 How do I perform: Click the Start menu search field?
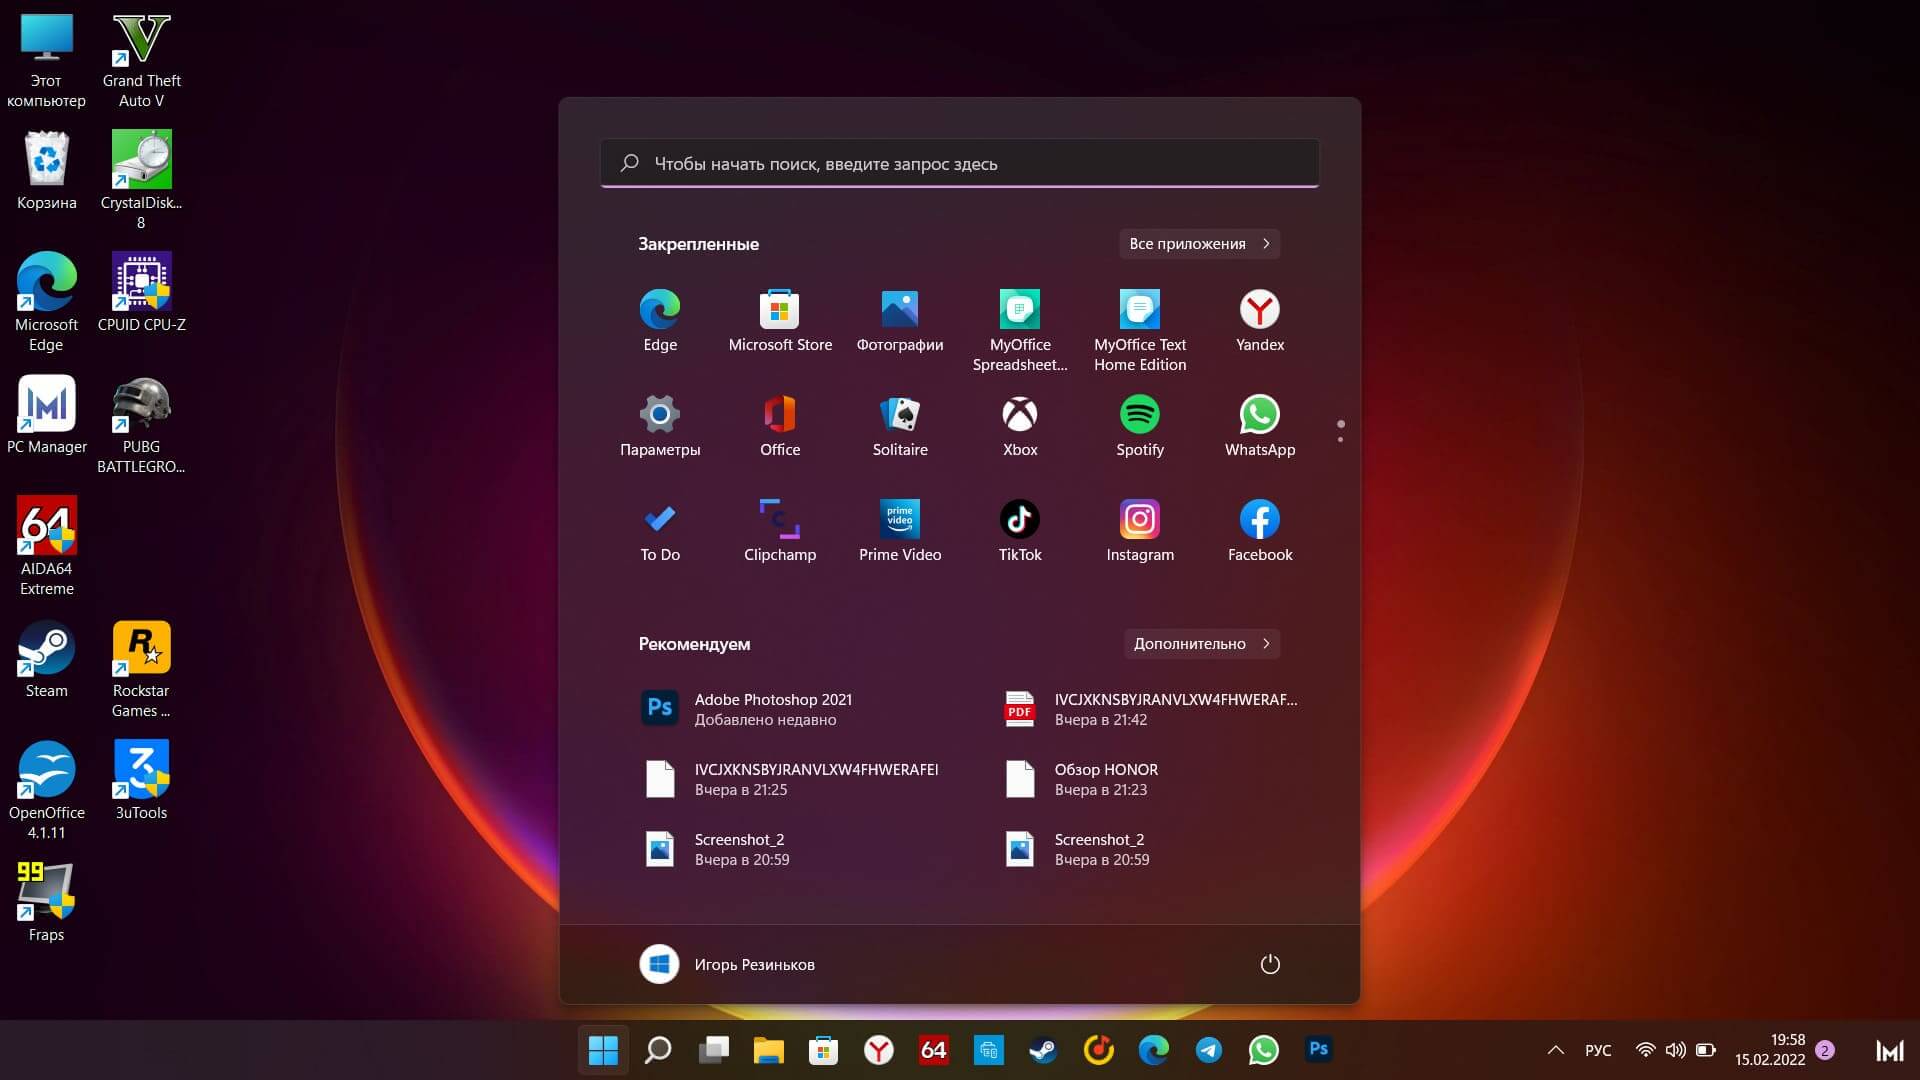click(958, 163)
